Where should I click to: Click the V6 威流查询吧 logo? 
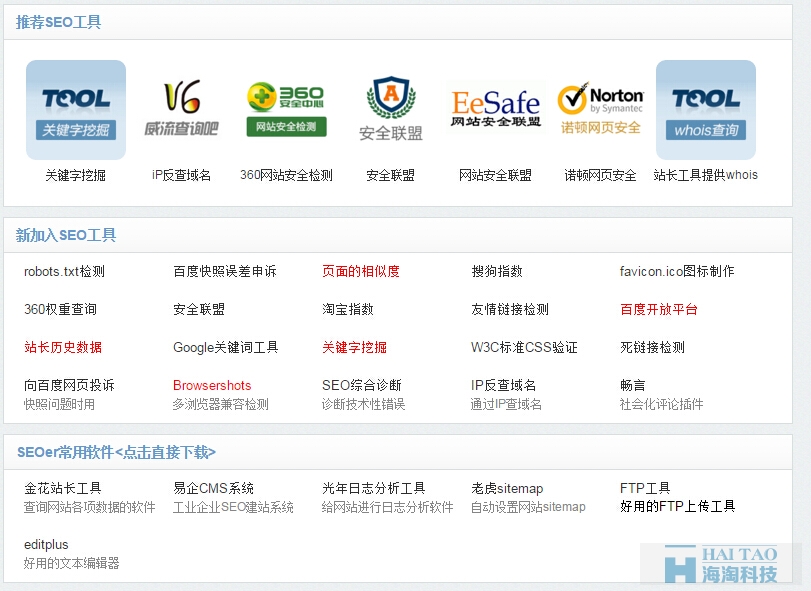pyautogui.click(x=181, y=108)
